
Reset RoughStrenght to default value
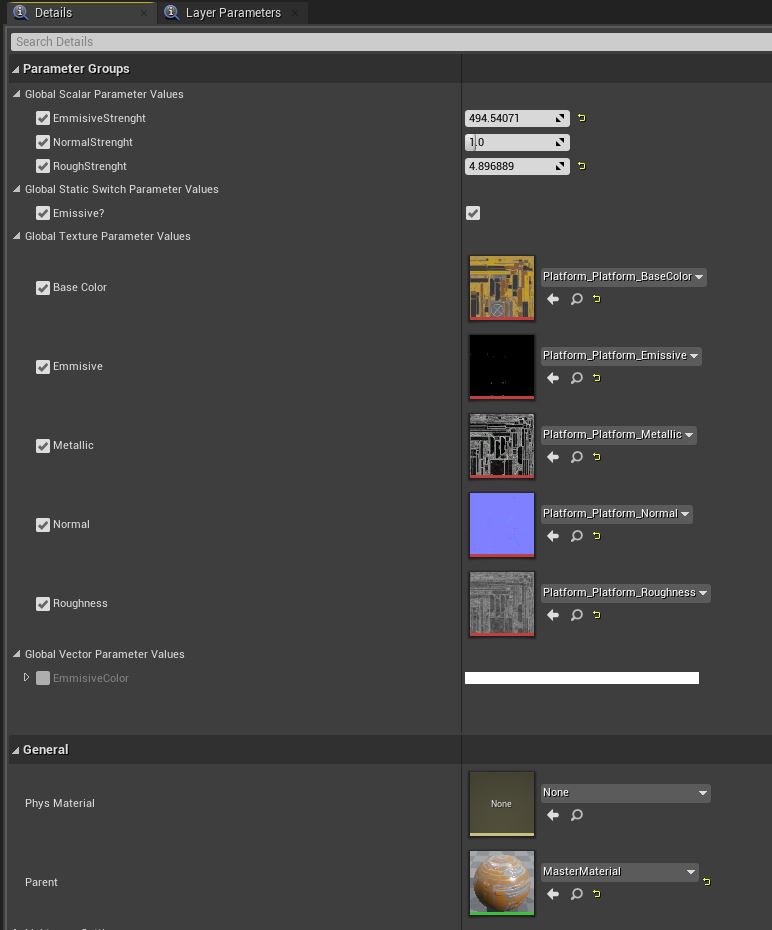coord(582,166)
